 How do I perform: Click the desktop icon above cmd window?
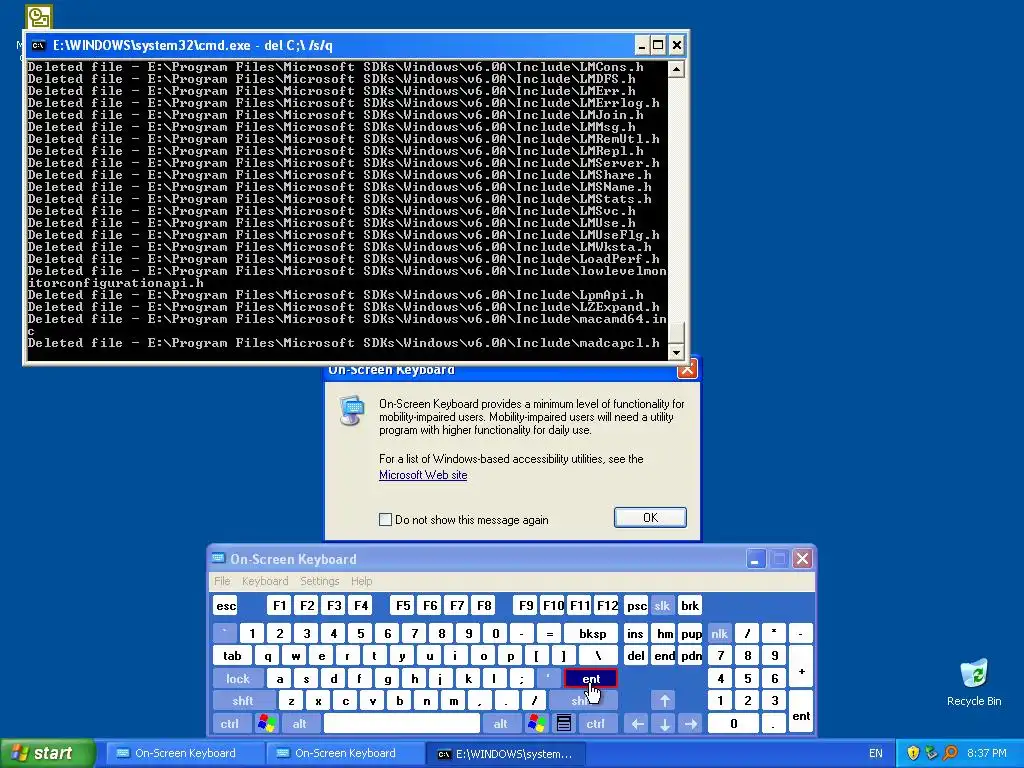39,17
